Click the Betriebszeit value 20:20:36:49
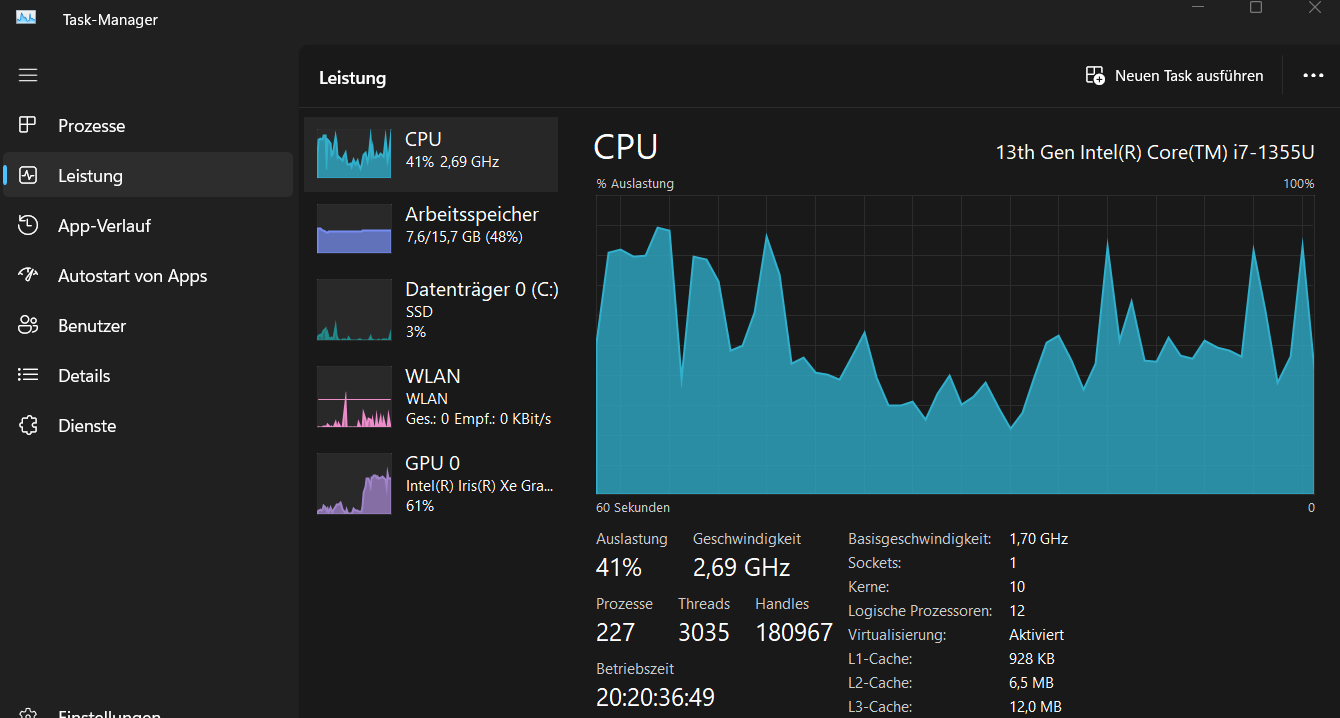 [655, 697]
